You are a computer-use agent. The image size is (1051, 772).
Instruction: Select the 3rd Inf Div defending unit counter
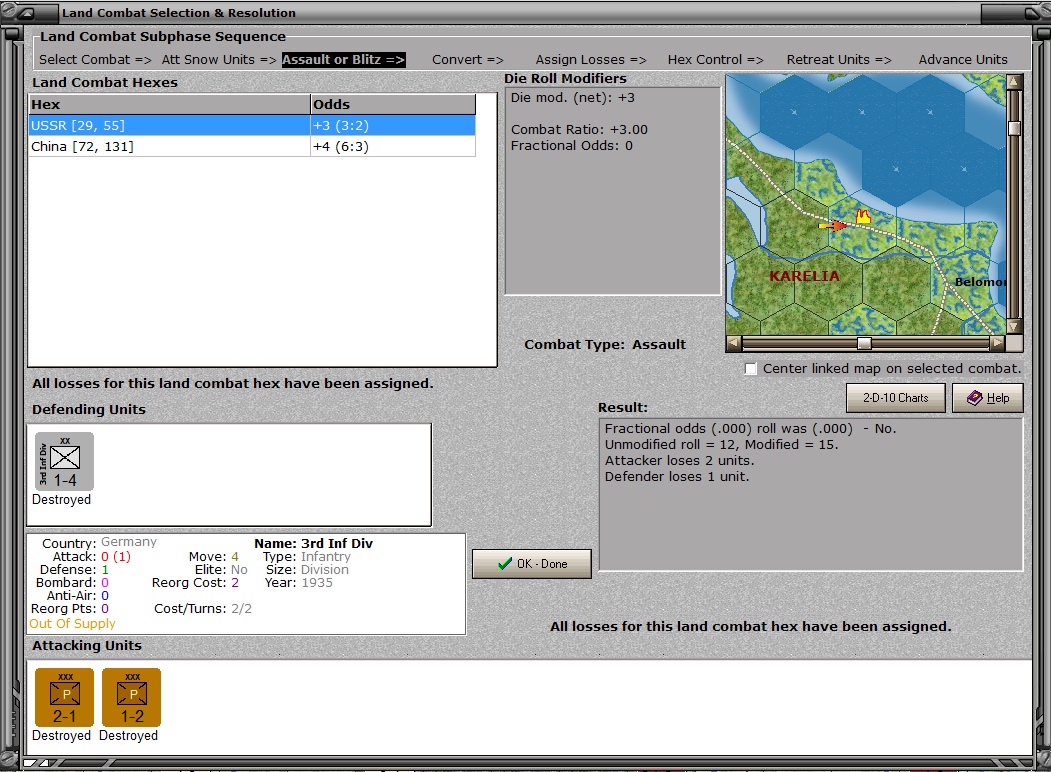click(x=65, y=461)
